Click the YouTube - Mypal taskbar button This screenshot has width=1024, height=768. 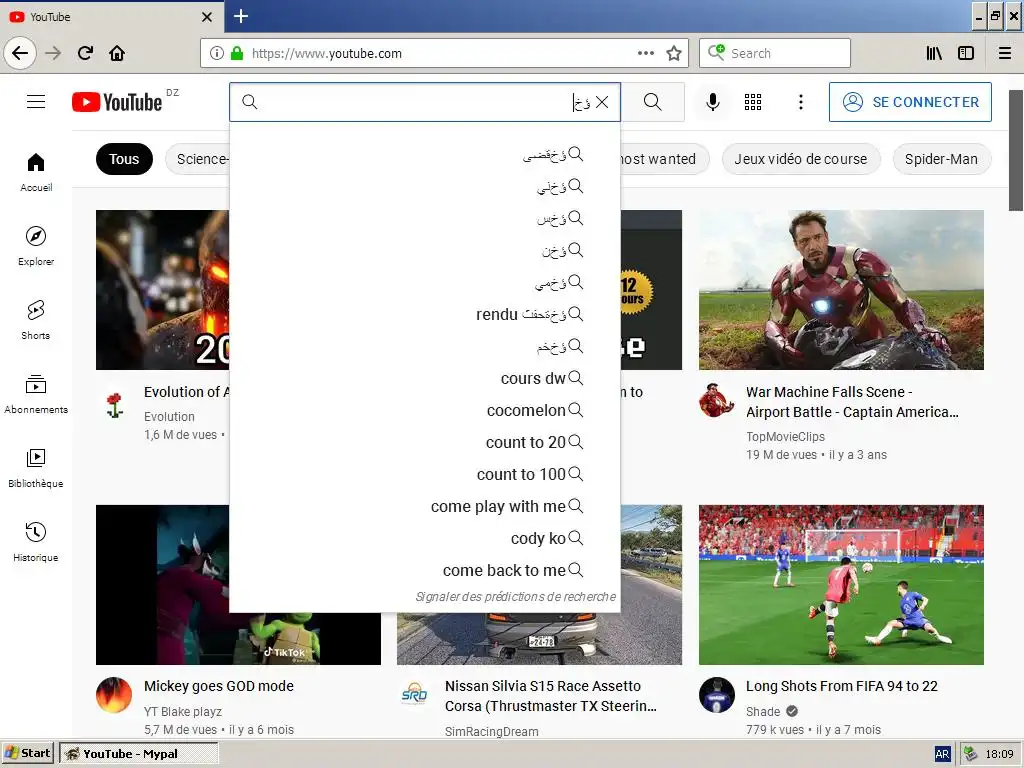coord(138,753)
